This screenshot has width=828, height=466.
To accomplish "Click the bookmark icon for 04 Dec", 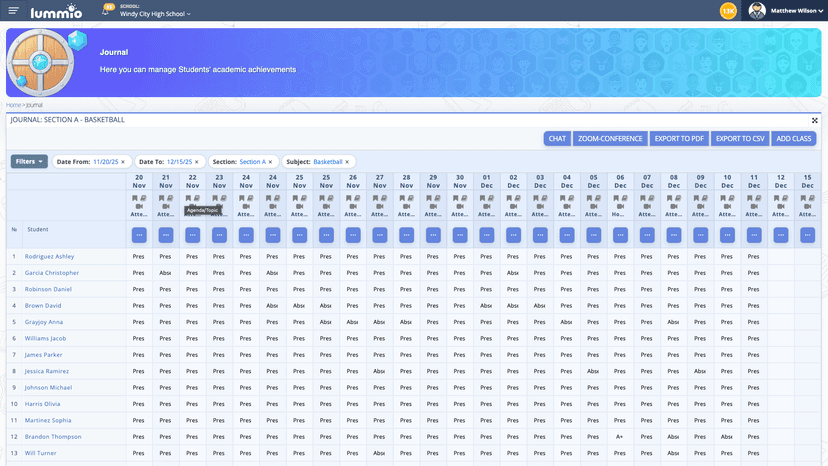I will tap(563, 198).
